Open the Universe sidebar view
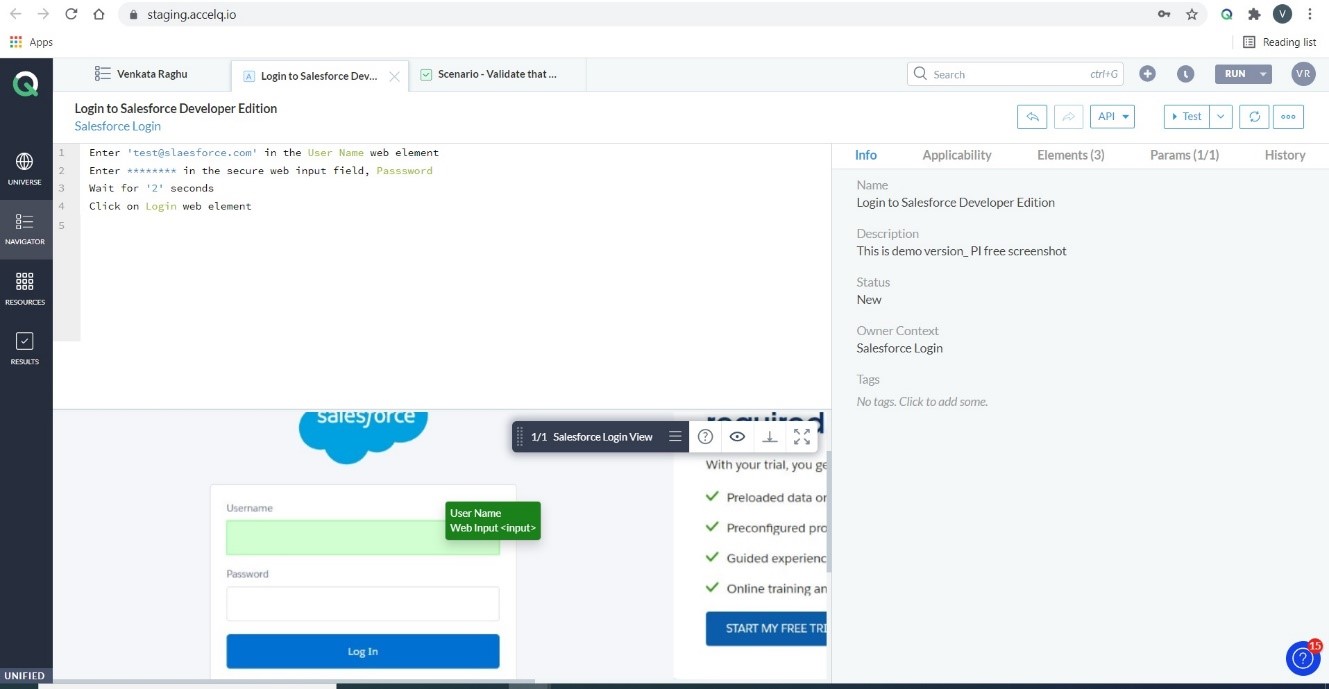This screenshot has width=1329, height=689. click(x=25, y=168)
